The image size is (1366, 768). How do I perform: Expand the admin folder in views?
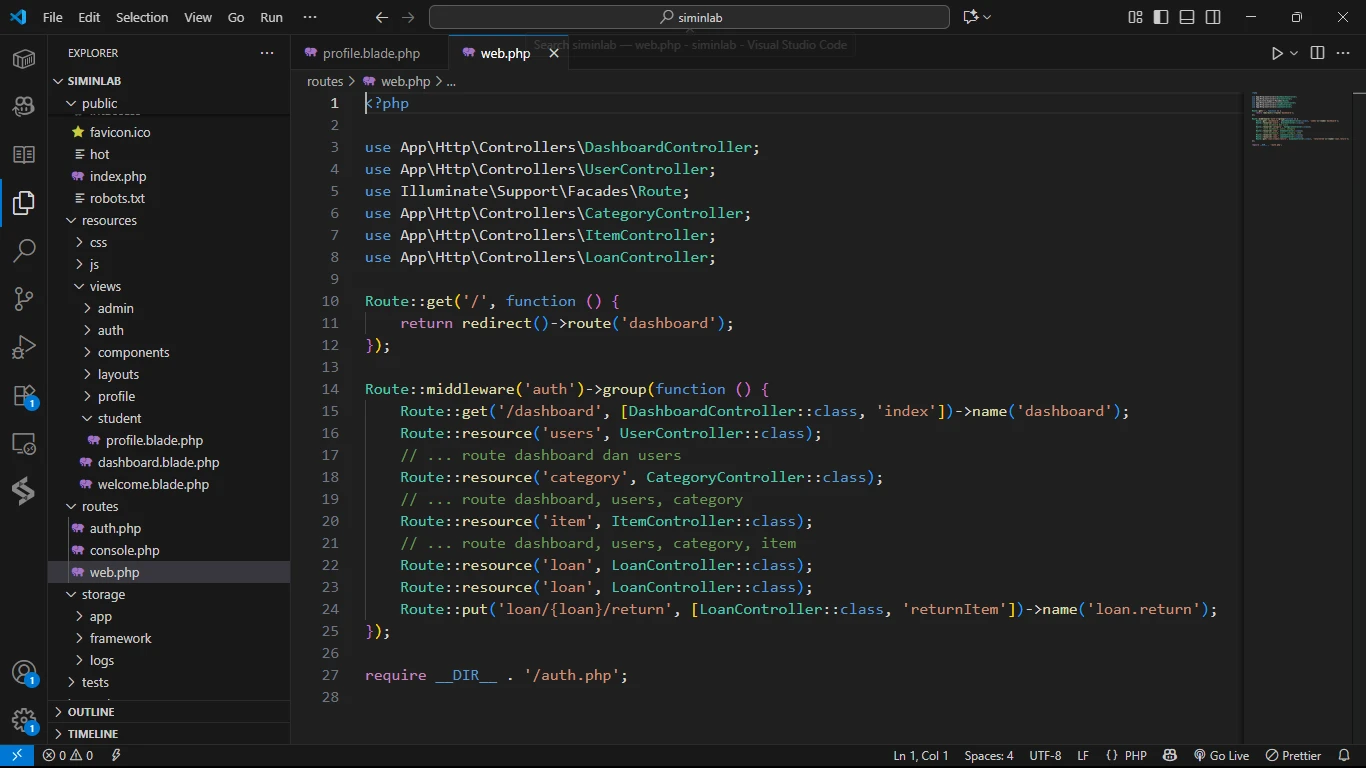click(115, 308)
